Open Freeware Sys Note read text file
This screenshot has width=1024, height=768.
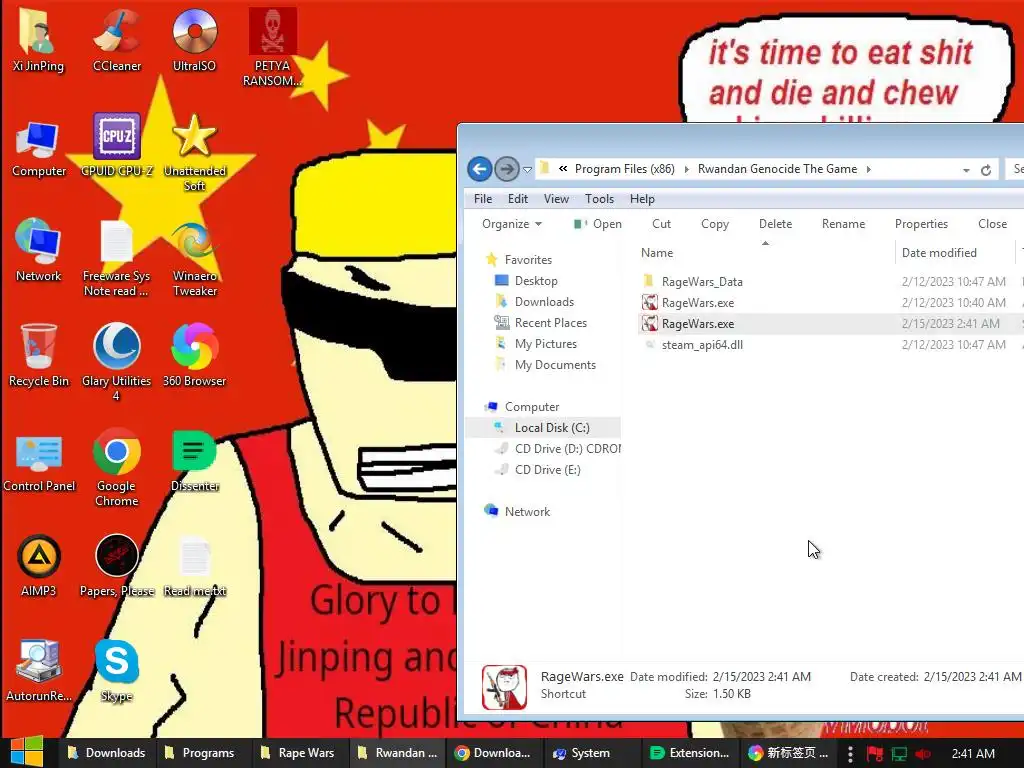116,258
